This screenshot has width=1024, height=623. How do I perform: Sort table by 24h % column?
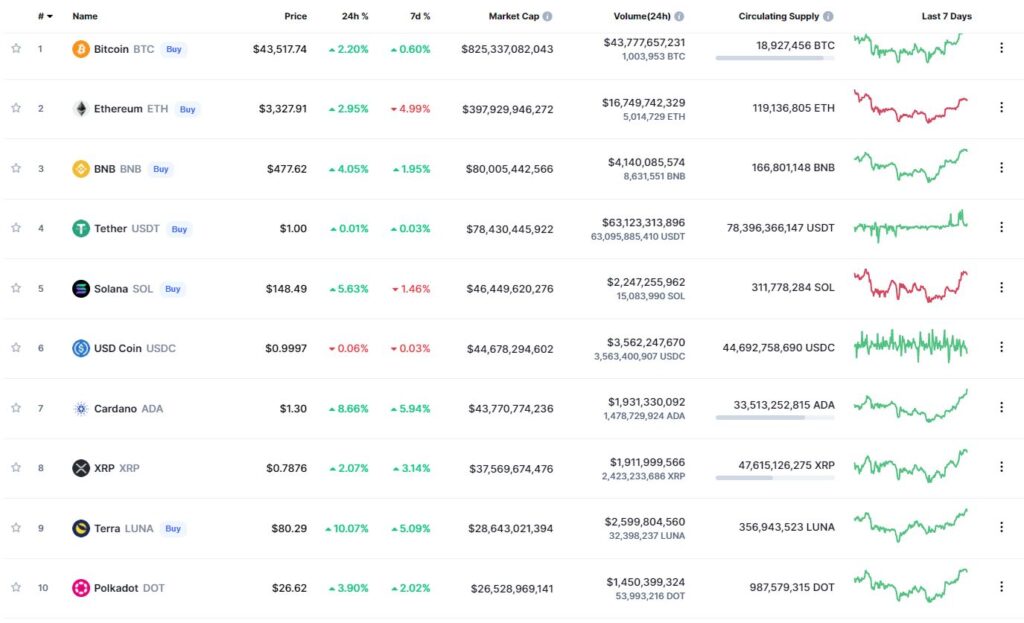point(355,16)
